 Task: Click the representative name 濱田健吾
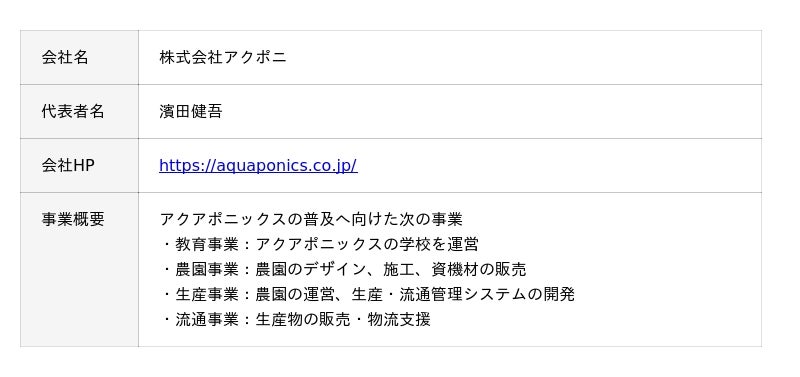coord(191,112)
